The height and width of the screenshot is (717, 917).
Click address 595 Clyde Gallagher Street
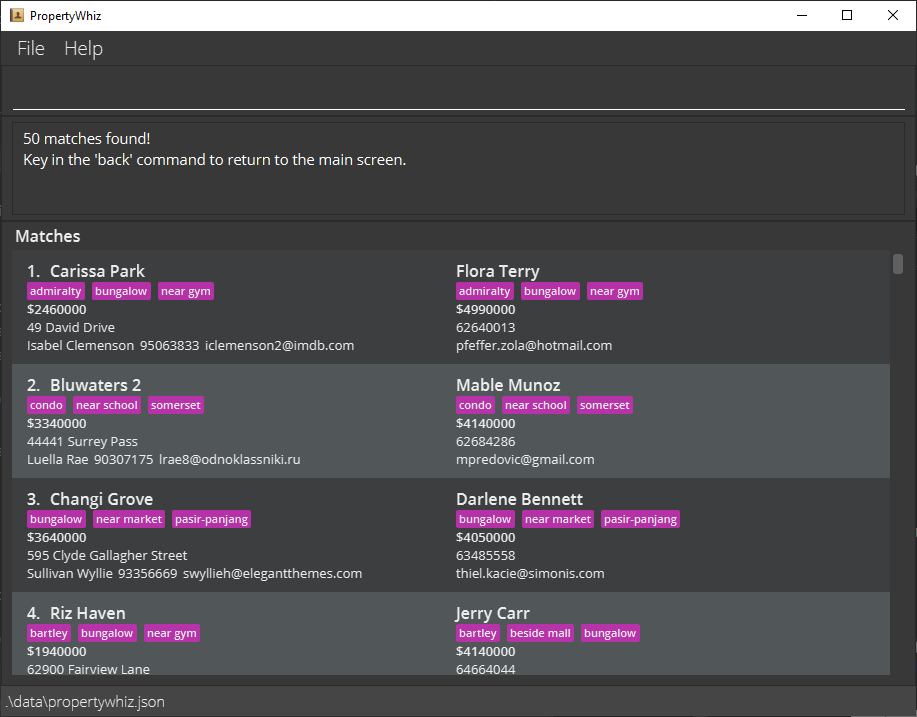pos(107,556)
